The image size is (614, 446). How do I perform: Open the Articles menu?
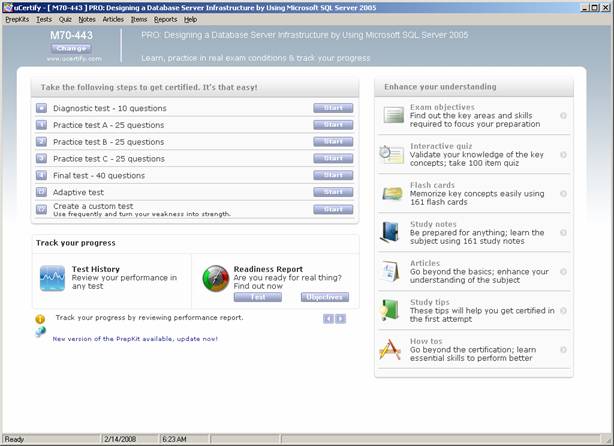(113, 19)
